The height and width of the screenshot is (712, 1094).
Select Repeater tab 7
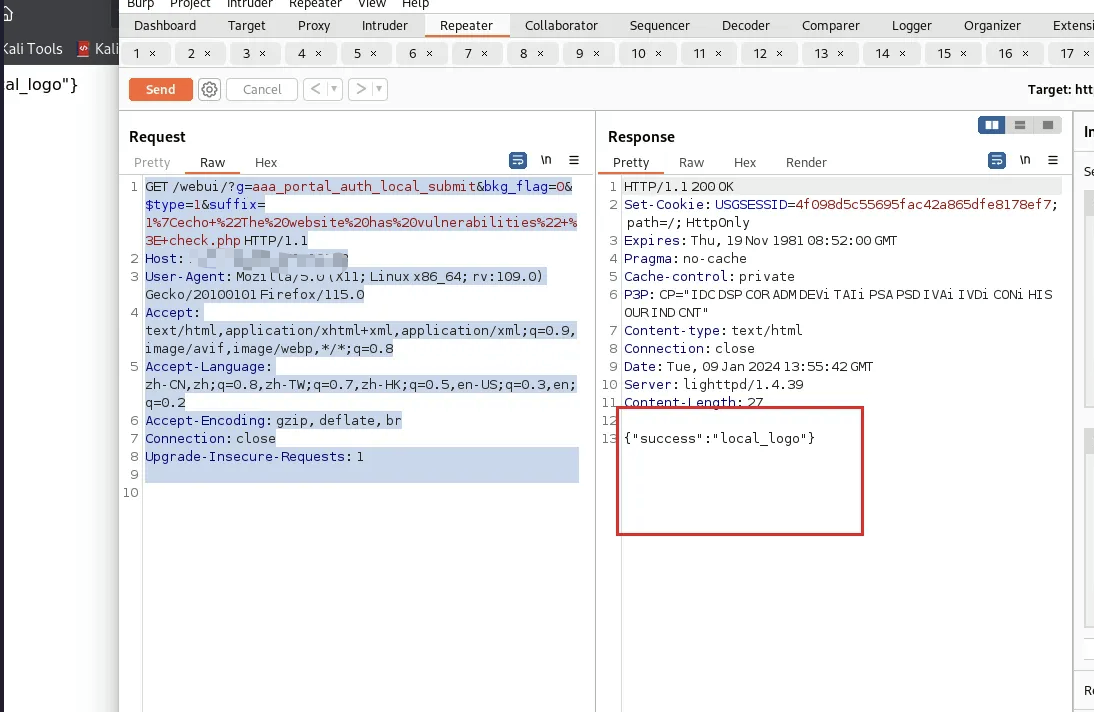(x=468, y=53)
